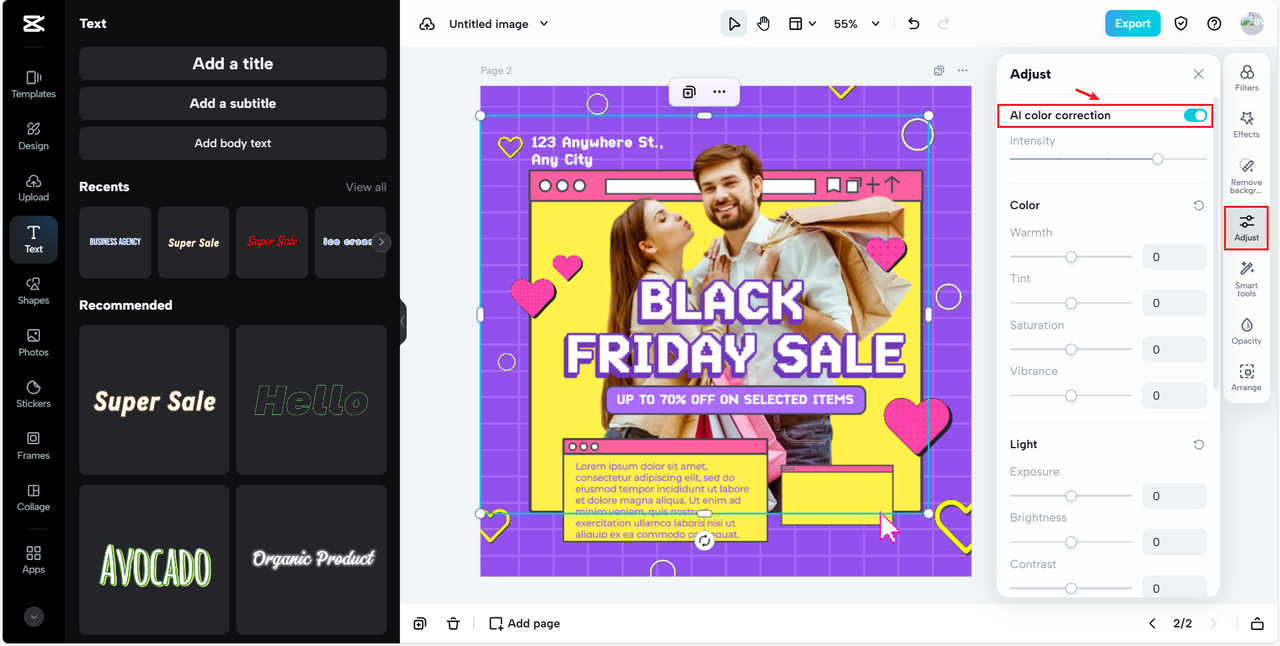Undo the last action

pos(913,24)
